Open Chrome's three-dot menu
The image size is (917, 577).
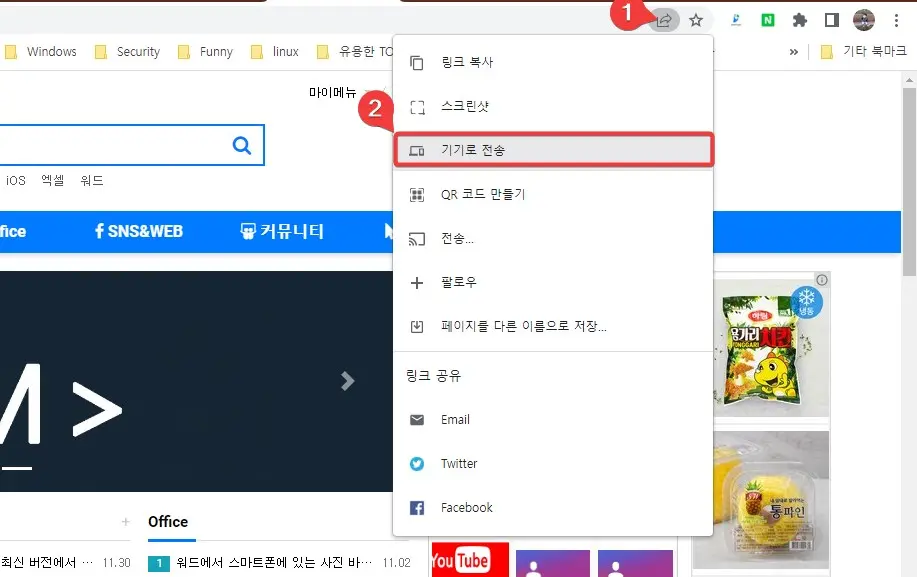pos(896,19)
